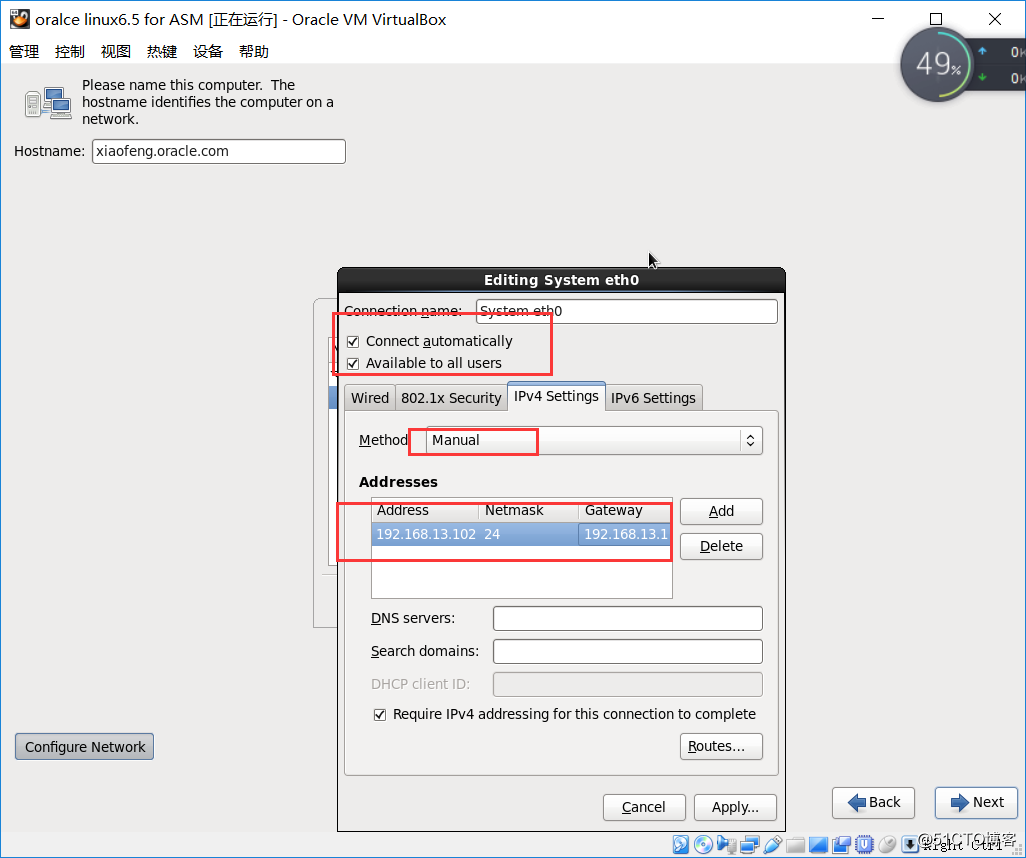Click the audio status icon in VirtualBox bar
Viewport: 1026px width, 858px height.
[x=727, y=844]
